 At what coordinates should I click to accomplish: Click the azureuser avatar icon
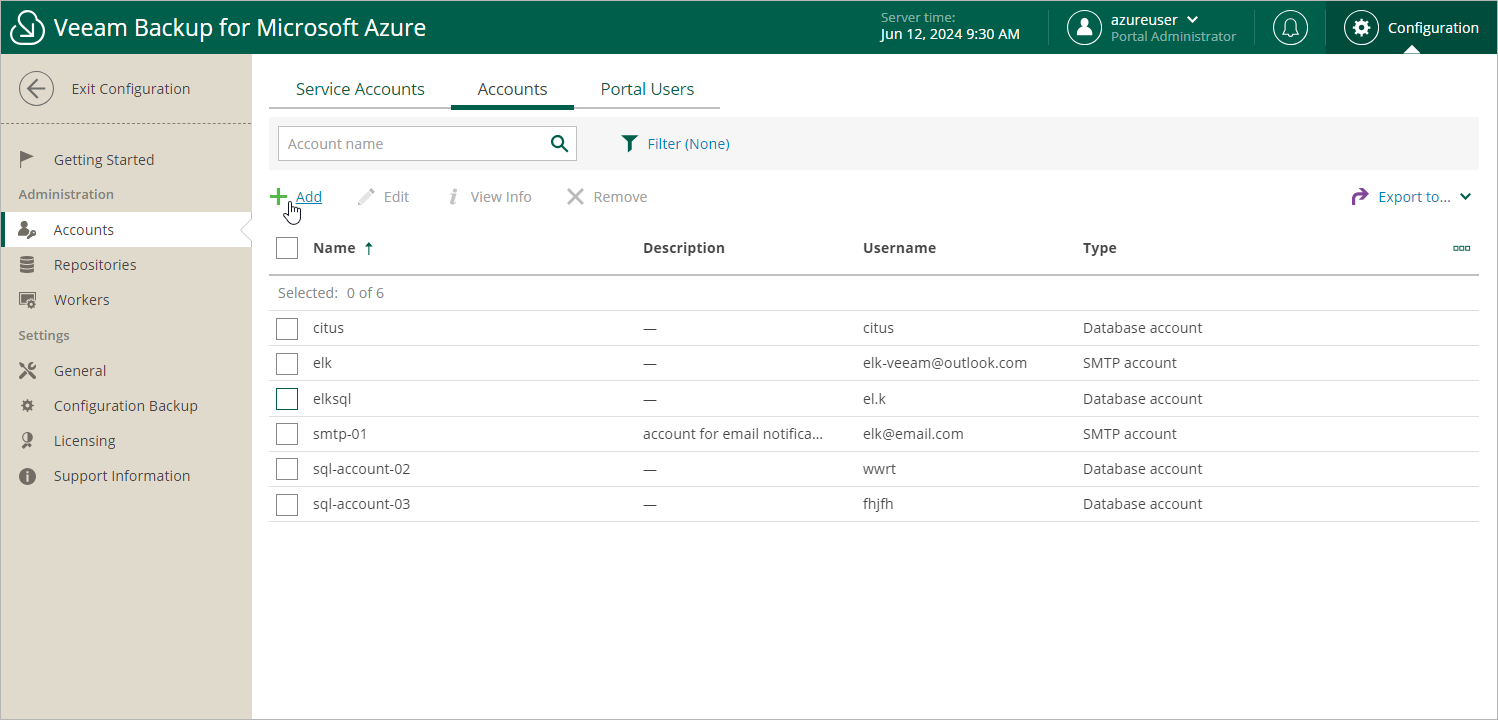tap(1084, 28)
